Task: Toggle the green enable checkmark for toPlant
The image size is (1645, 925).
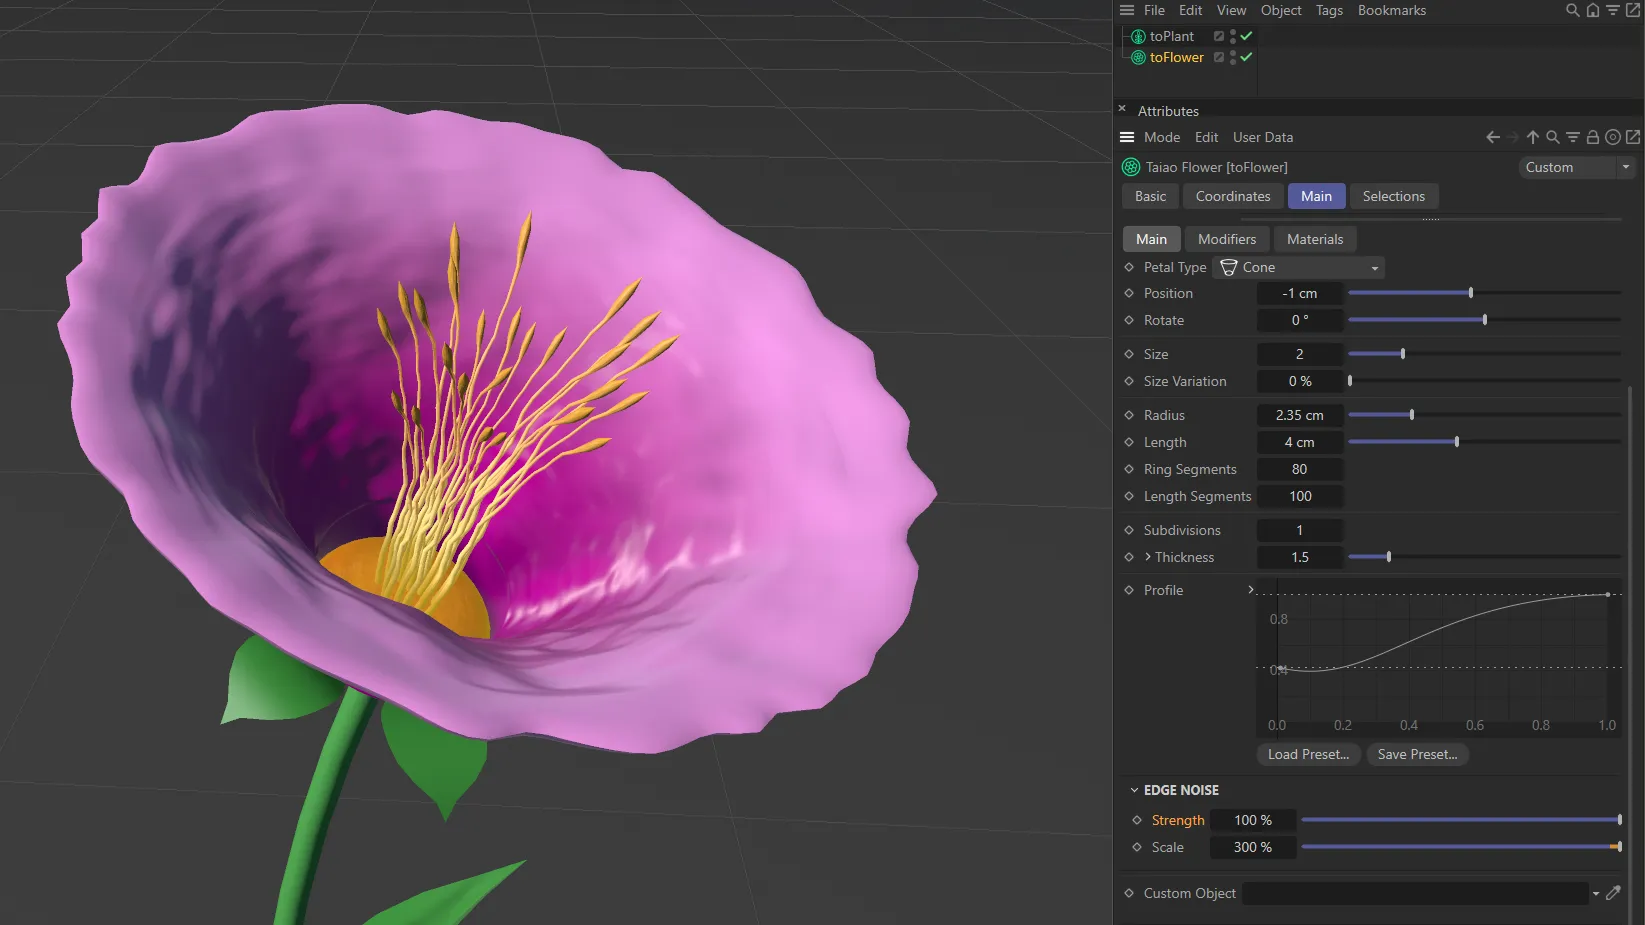Action: point(1246,36)
